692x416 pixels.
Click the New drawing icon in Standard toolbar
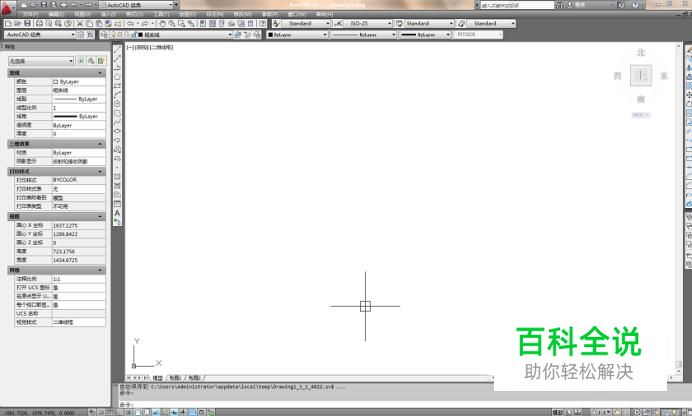coord(8,23)
